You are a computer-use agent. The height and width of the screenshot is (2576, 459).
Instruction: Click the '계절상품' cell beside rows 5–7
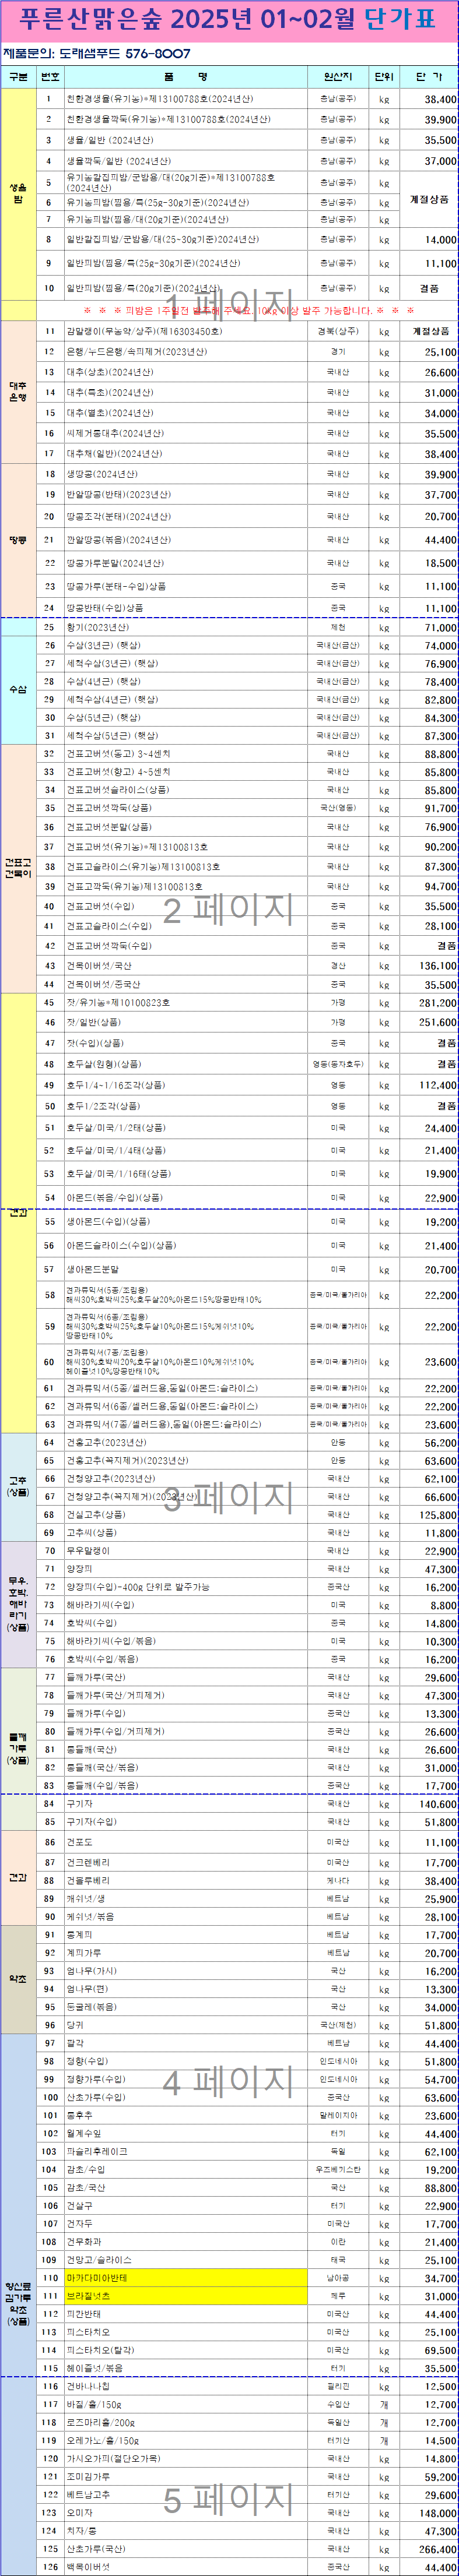(x=429, y=200)
